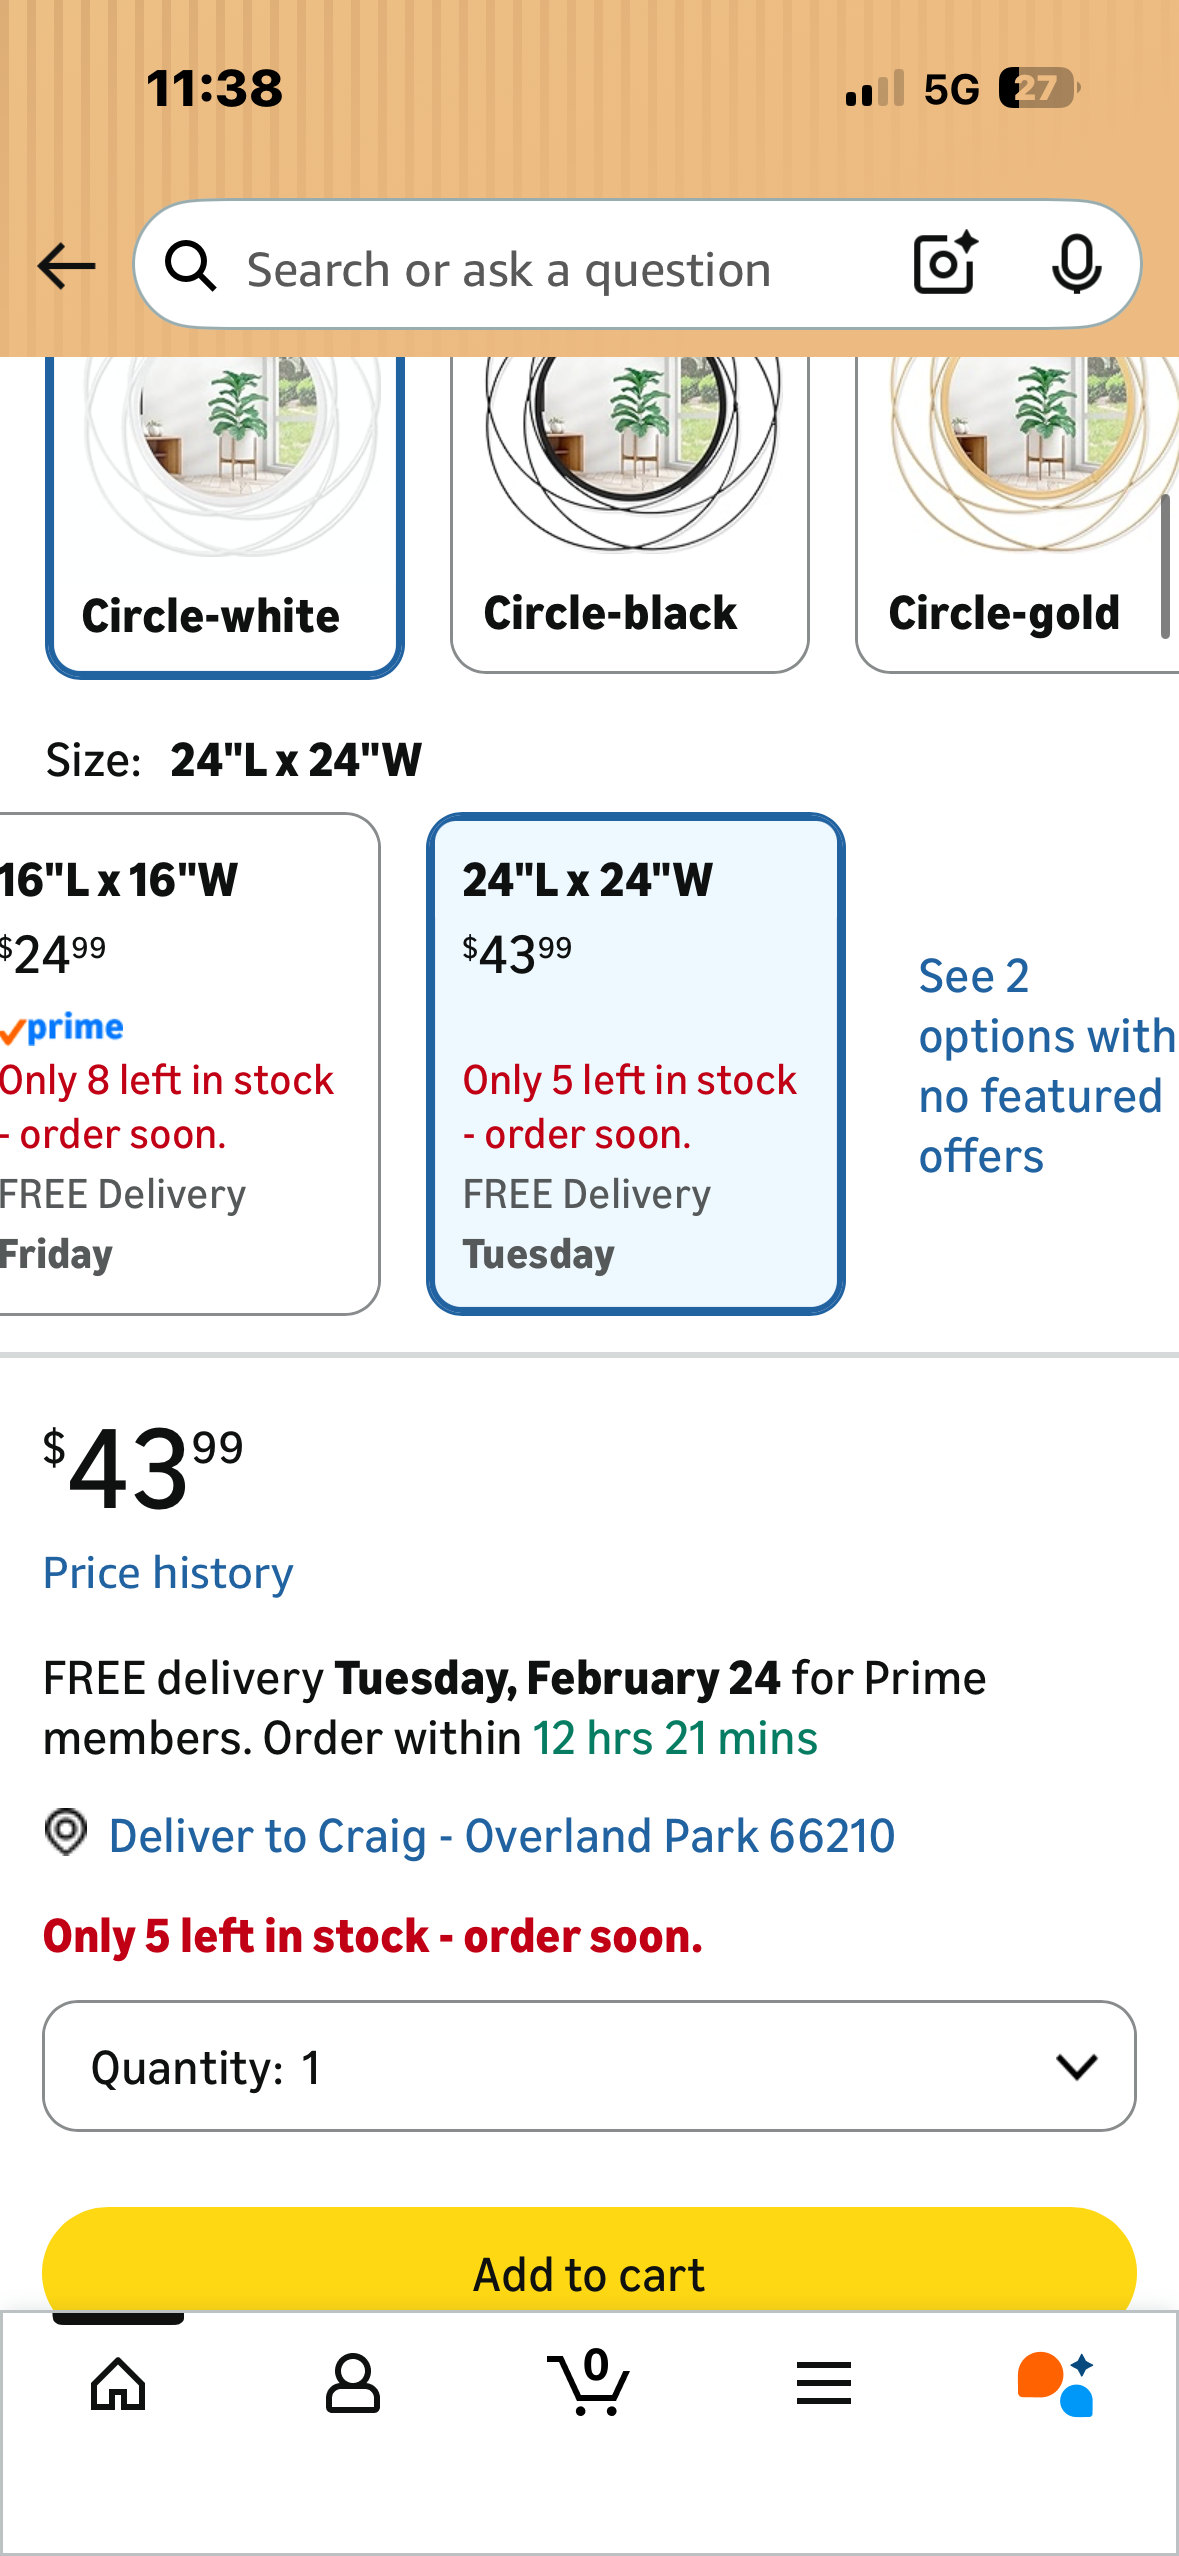Viewport: 1179px width, 2556px height.
Task: Open the Rufus AI assistant icon
Action: coord(1056,2384)
